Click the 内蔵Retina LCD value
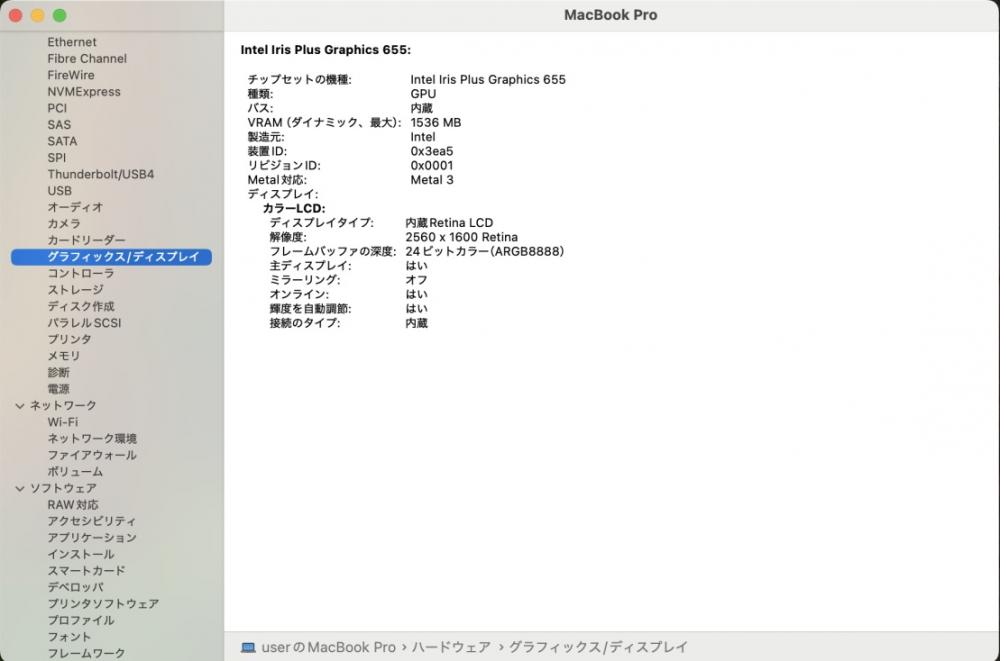 pyautogui.click(x=449, y=223)
